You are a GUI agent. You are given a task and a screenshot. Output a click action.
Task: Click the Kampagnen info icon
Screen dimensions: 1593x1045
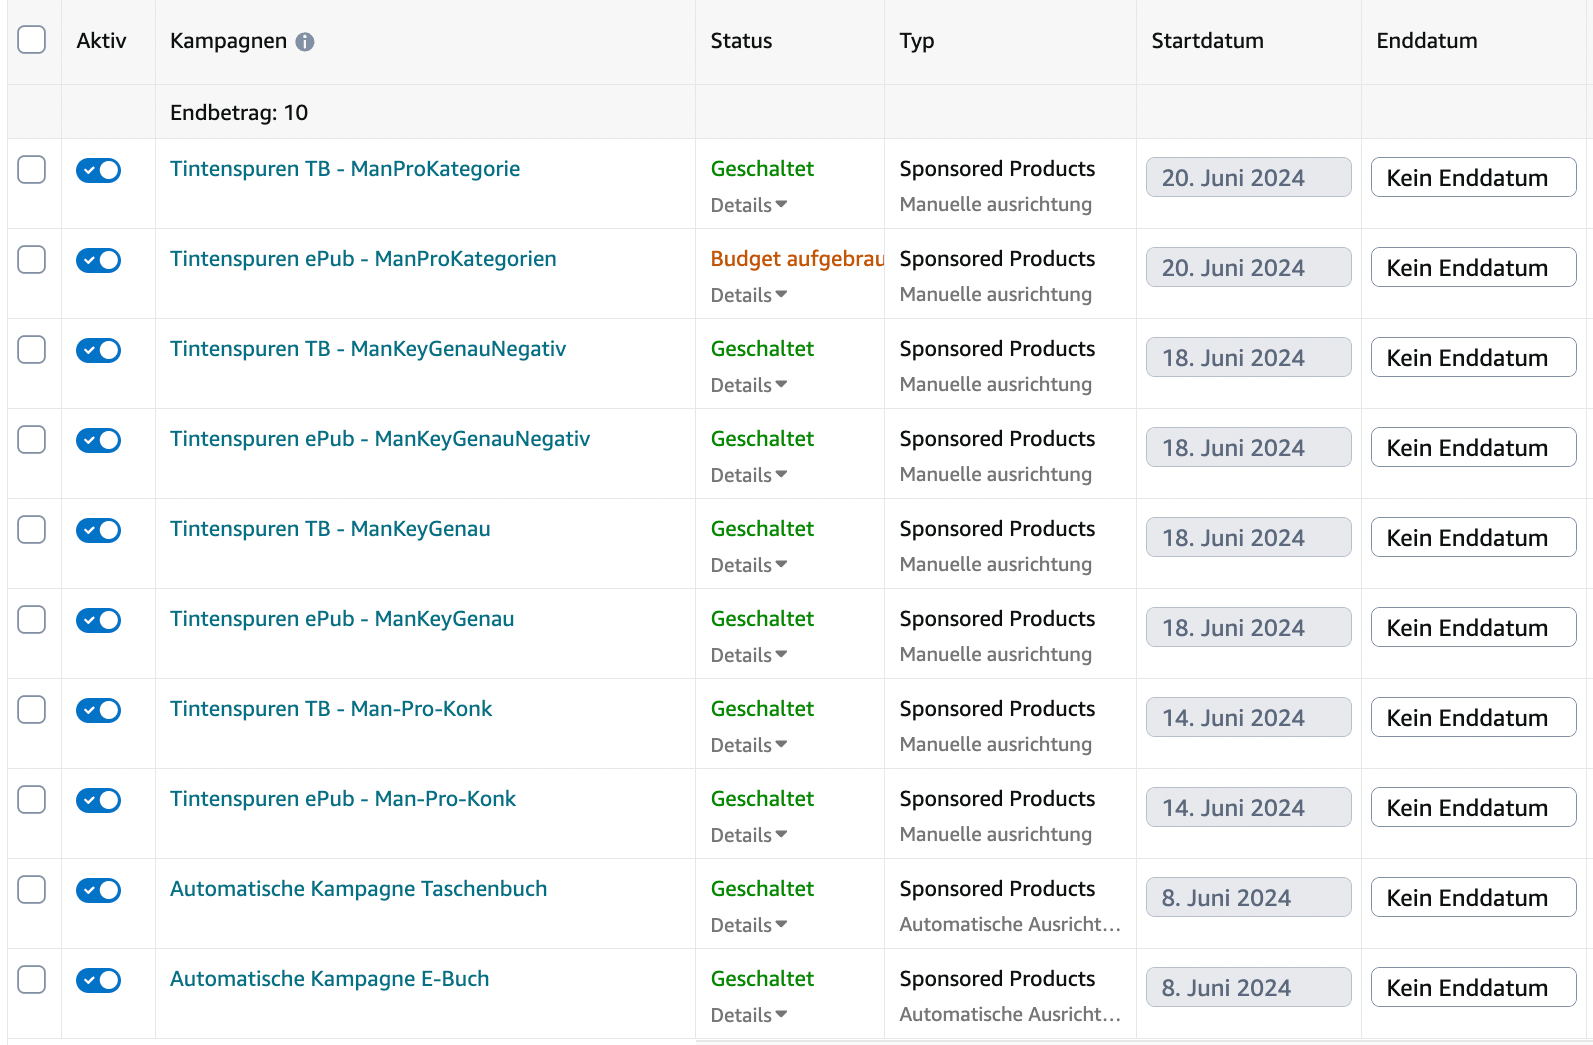click(305, 42)
